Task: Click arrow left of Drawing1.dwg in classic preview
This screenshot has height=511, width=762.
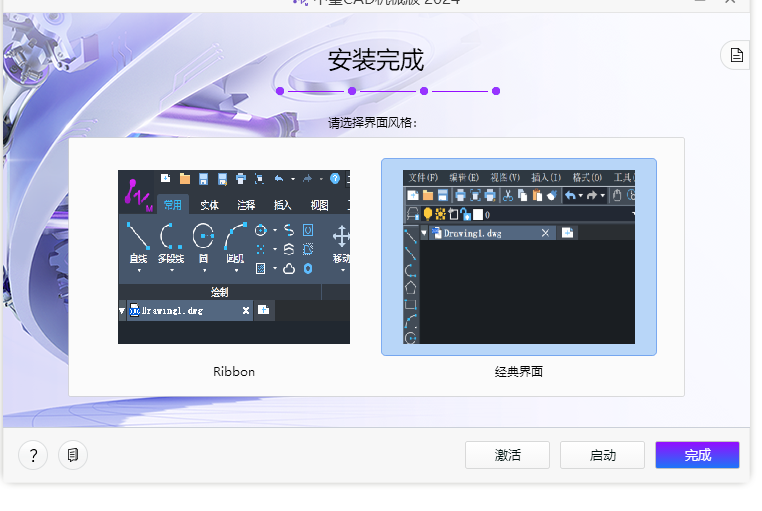Action: [x=424, y=233]
